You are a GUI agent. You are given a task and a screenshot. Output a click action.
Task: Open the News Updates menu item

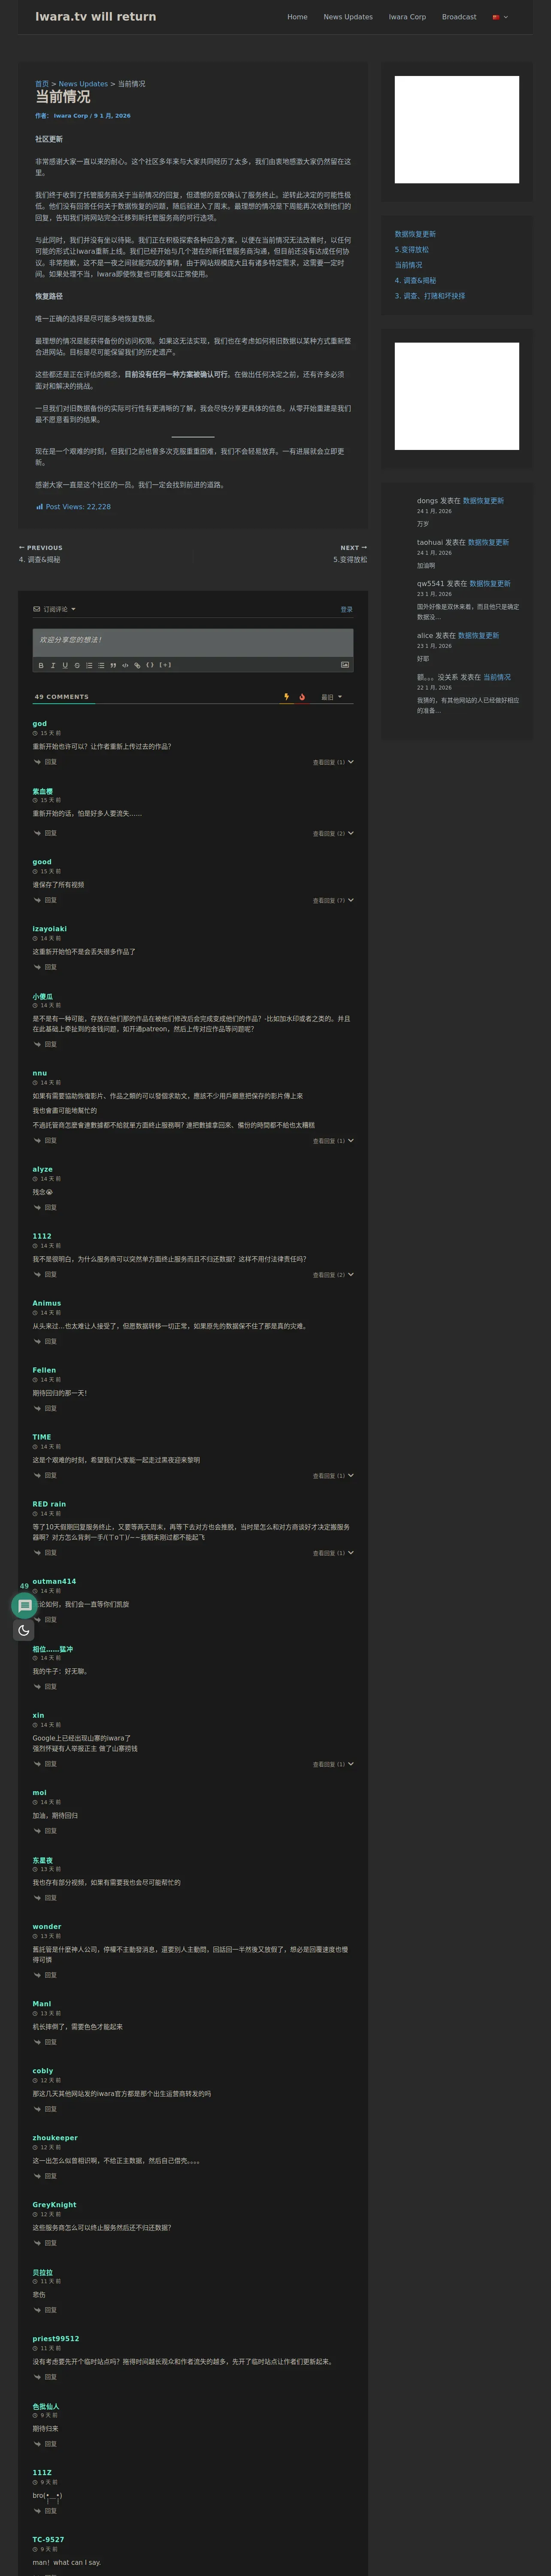348,17
